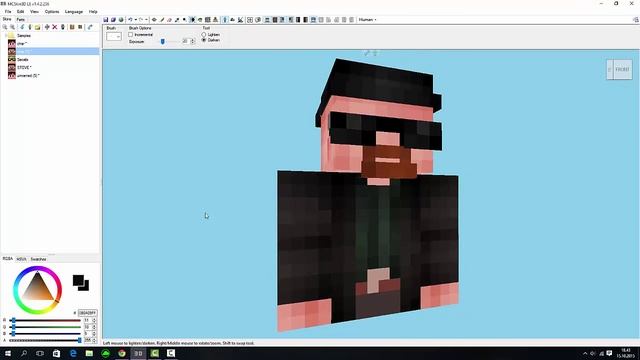Select the unnamed (5) skin
Screen dimensions: 640x360
pyautogui.click(x=28, y=76)
